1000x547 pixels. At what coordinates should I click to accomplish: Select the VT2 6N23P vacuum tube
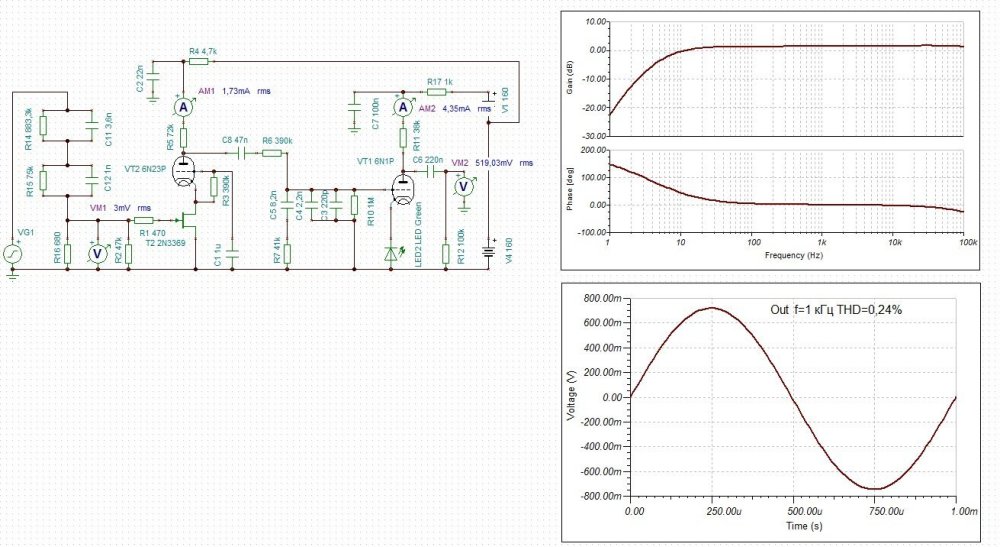pyautogui.click(x=185, y=171)
